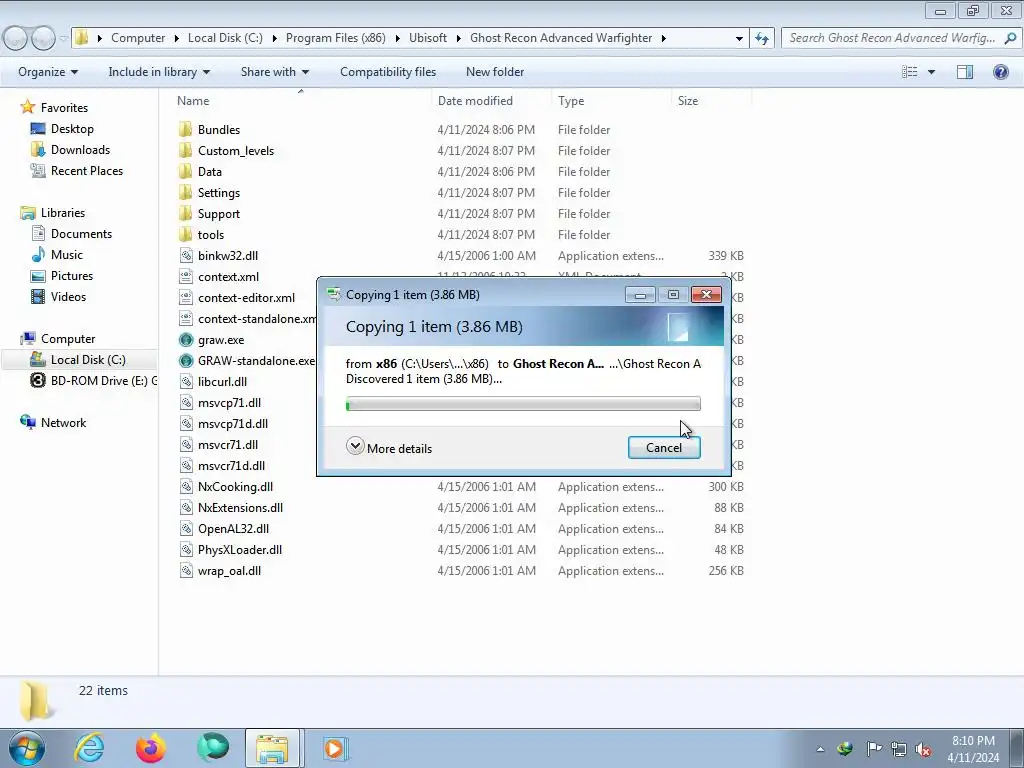Select the Bundles folder icon
The height and width of the screenshot is (768, 1024).
point(186,129)
